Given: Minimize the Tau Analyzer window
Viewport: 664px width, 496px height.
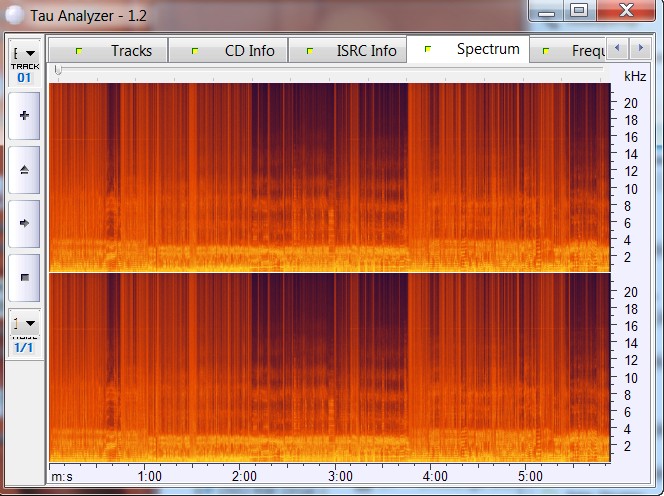Looking at the screenshot, I should click(x=547, y=10).
